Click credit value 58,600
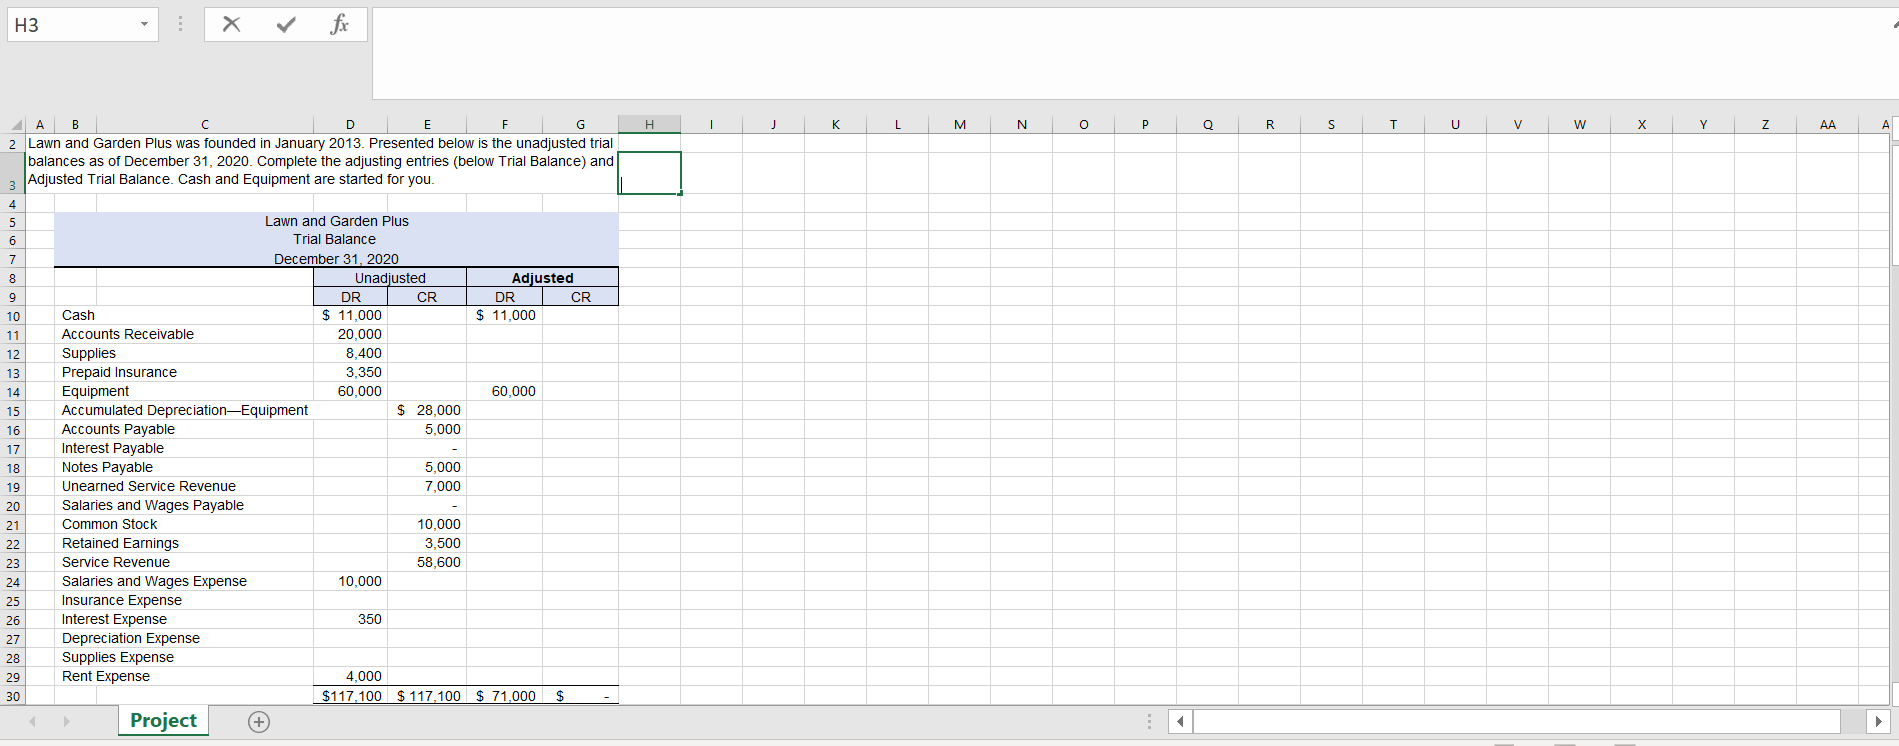The width and height of the screenshot is (1899, 746). pyautogui.click(x=439, y=562)
